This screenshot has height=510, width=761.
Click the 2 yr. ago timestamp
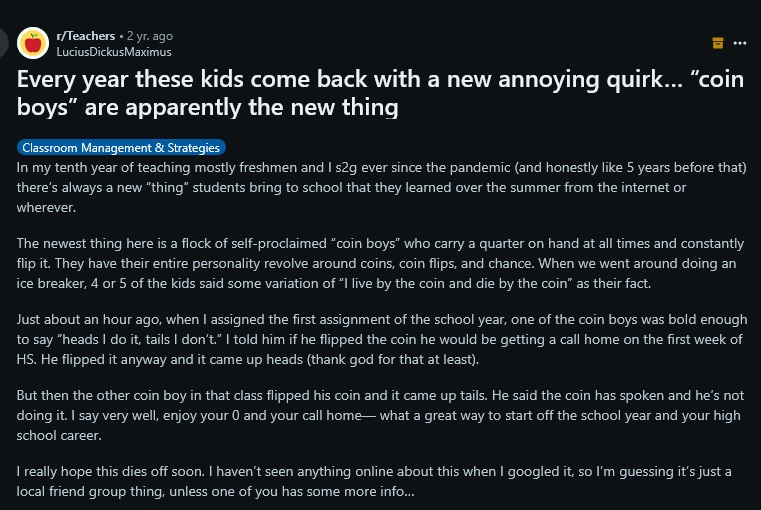tap(149, 36)
